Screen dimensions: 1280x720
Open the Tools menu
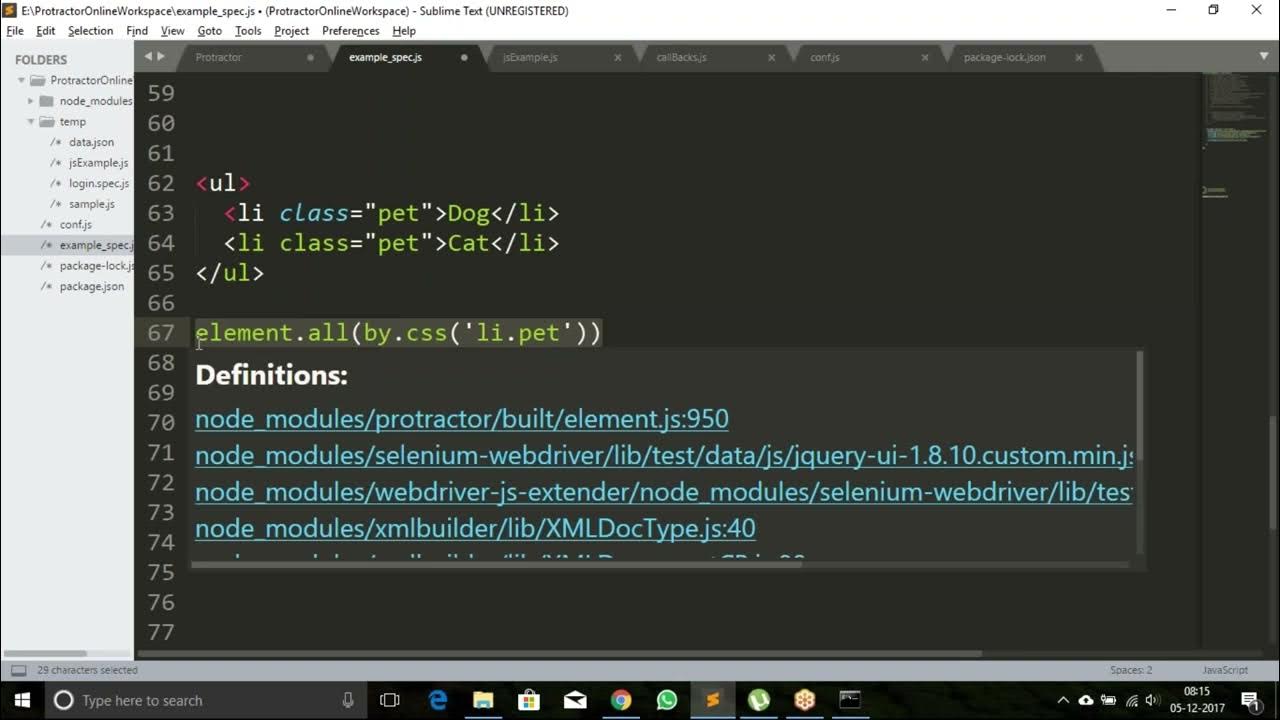(x=248, y=31)
